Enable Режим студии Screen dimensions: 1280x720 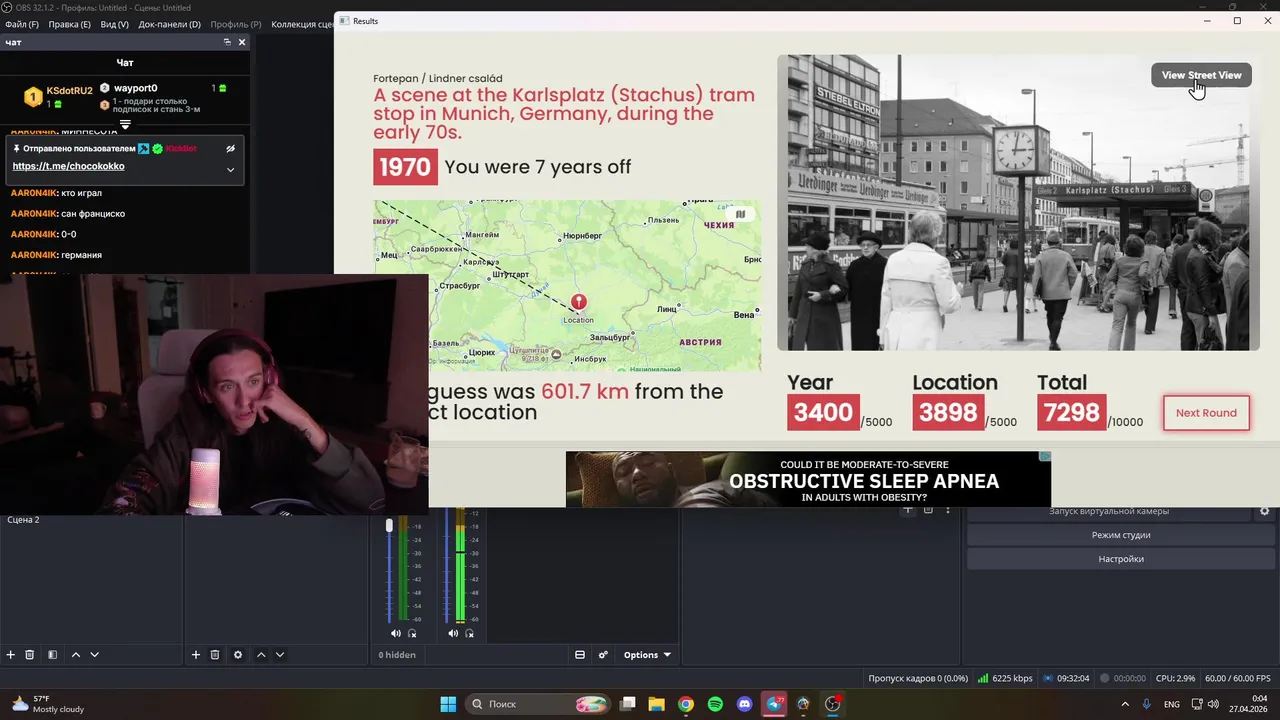tap(1121, 535)
